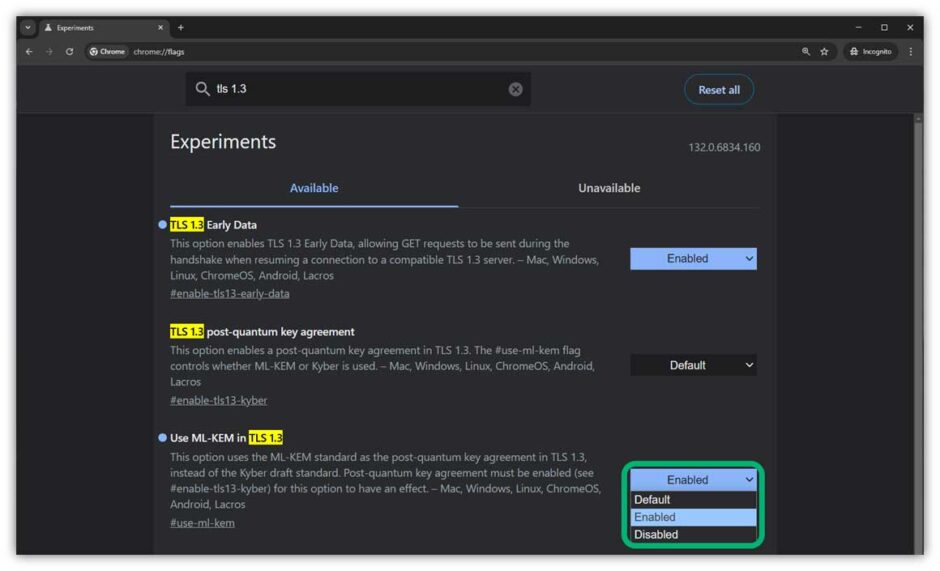940x571 pixels.
Task: Click the Incognito indicator button
Action: click(x=870, y=52)
